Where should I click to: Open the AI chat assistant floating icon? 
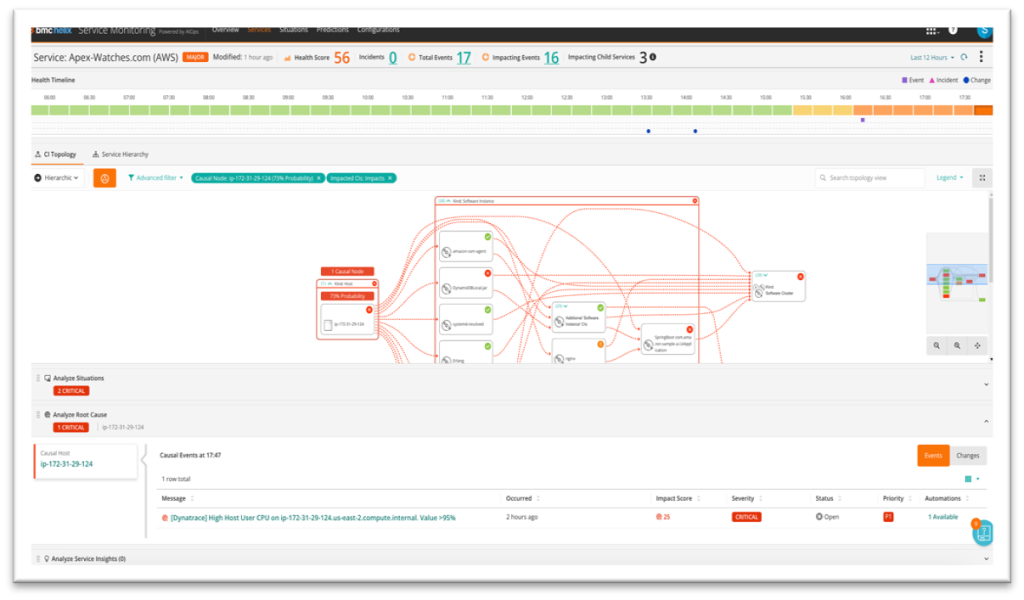[982, 533]
